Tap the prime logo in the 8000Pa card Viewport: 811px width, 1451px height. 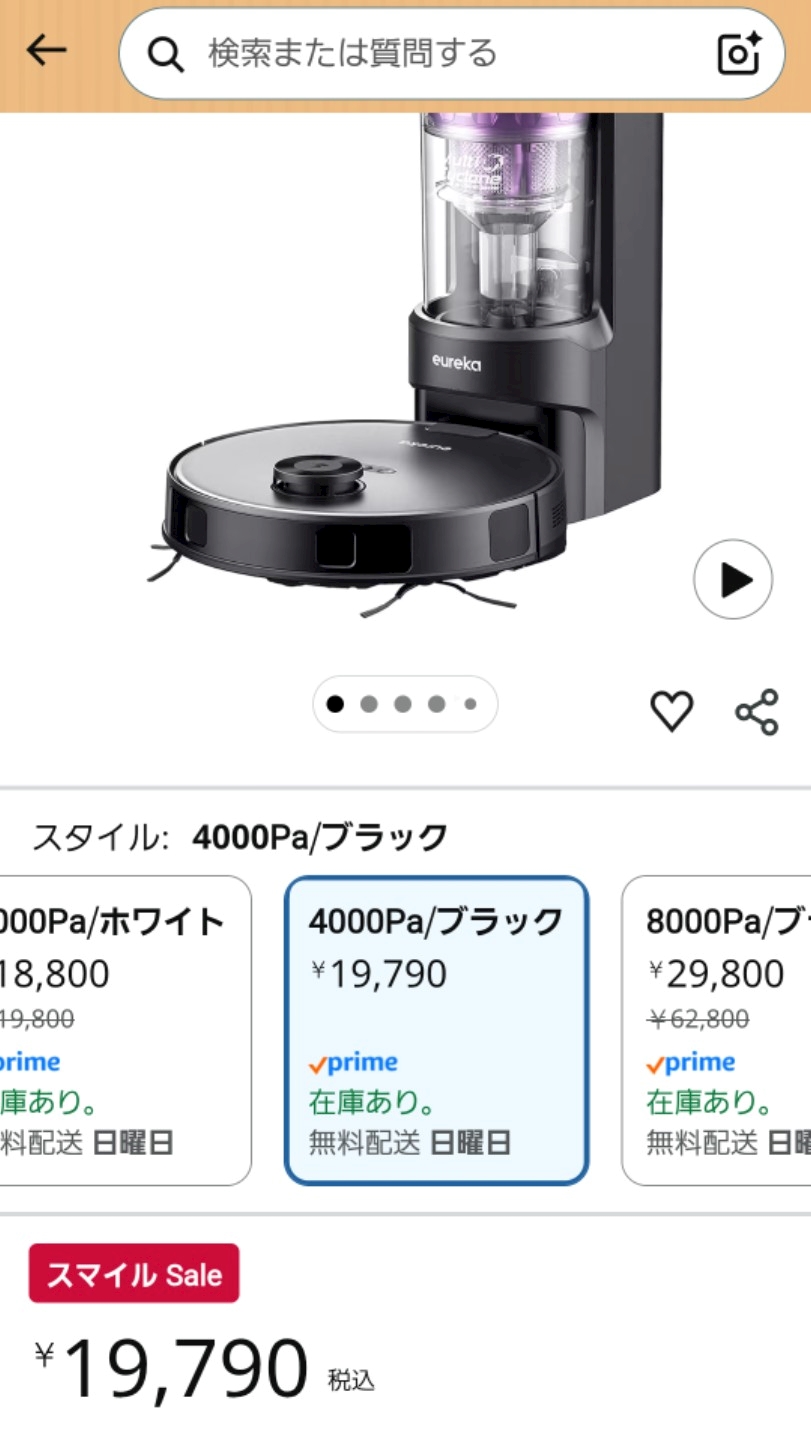tap(691, 1062)
